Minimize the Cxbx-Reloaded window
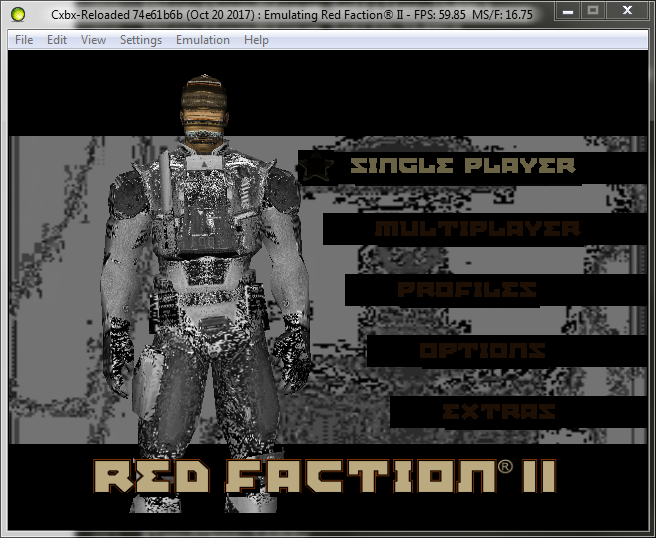656x538 pixels. [x=568, y=11]
